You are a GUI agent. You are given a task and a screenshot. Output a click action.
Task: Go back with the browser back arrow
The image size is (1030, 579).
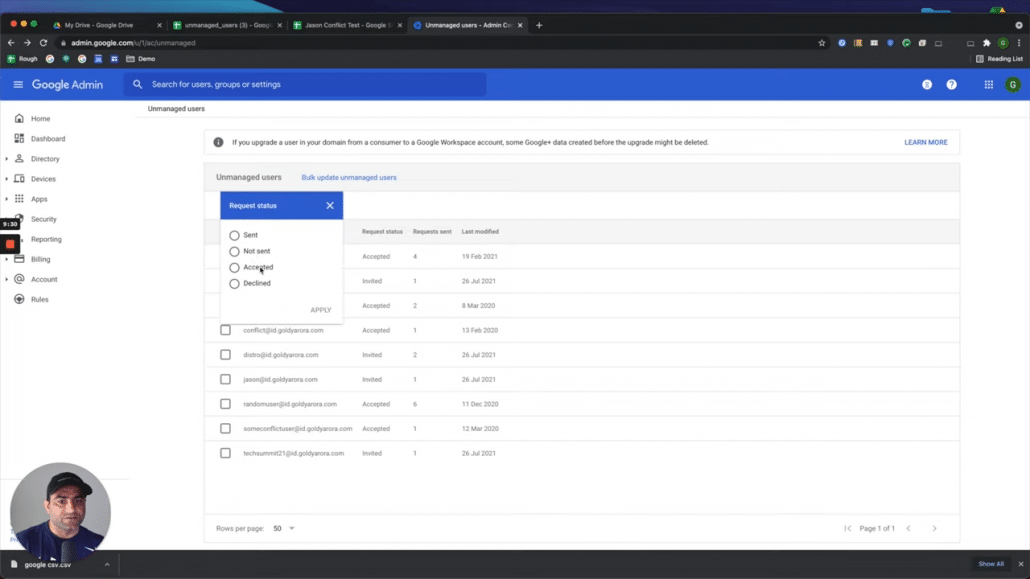tap(11, 43)
